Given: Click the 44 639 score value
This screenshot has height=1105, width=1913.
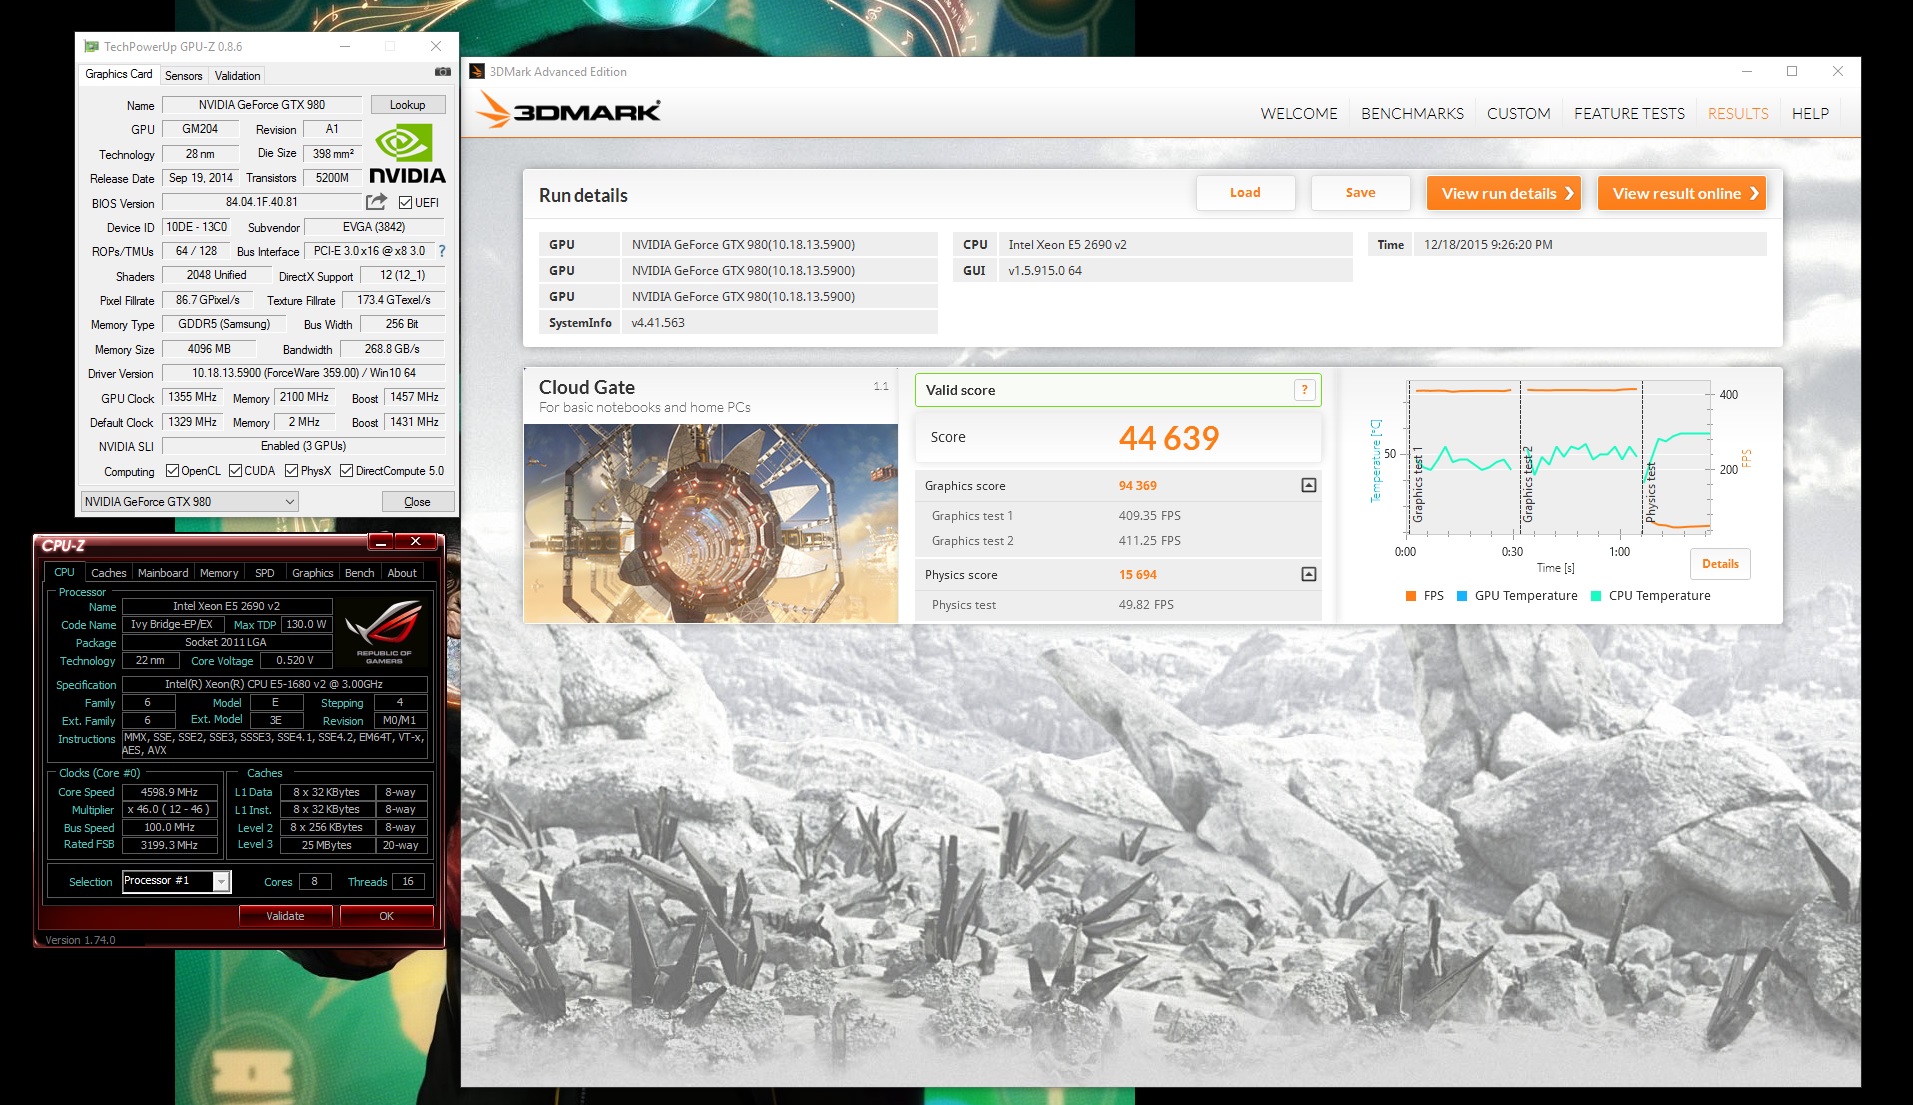Looking at the screenshot, I should click(1168, 438).
